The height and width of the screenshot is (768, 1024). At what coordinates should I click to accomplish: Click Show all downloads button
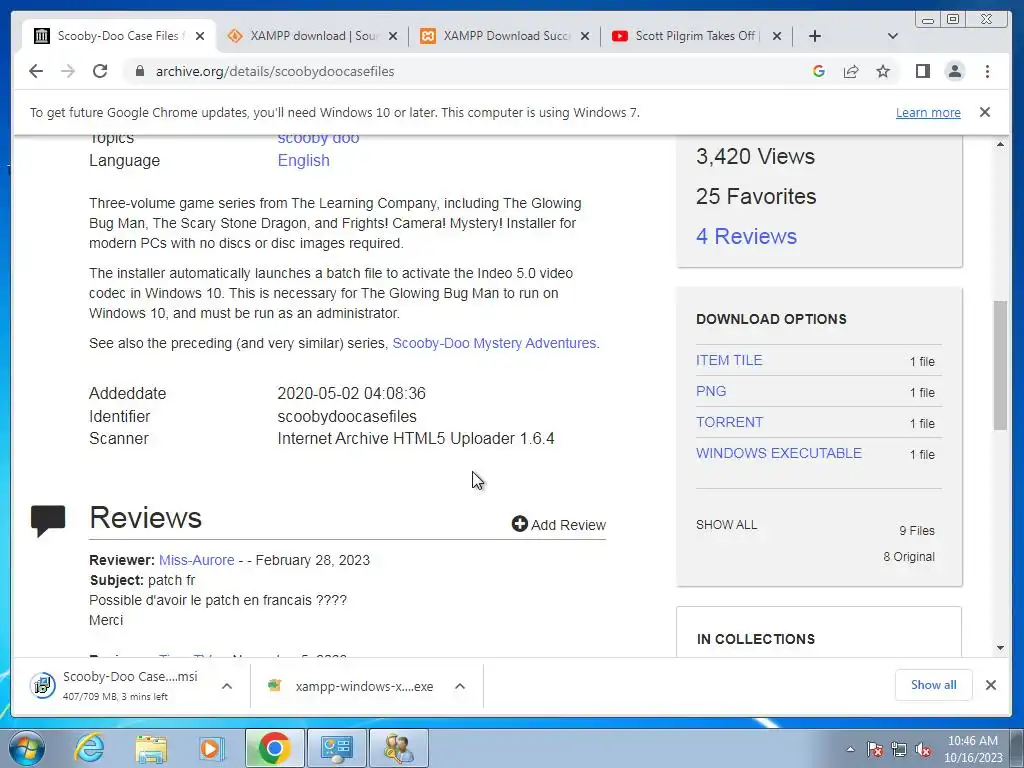933,685
